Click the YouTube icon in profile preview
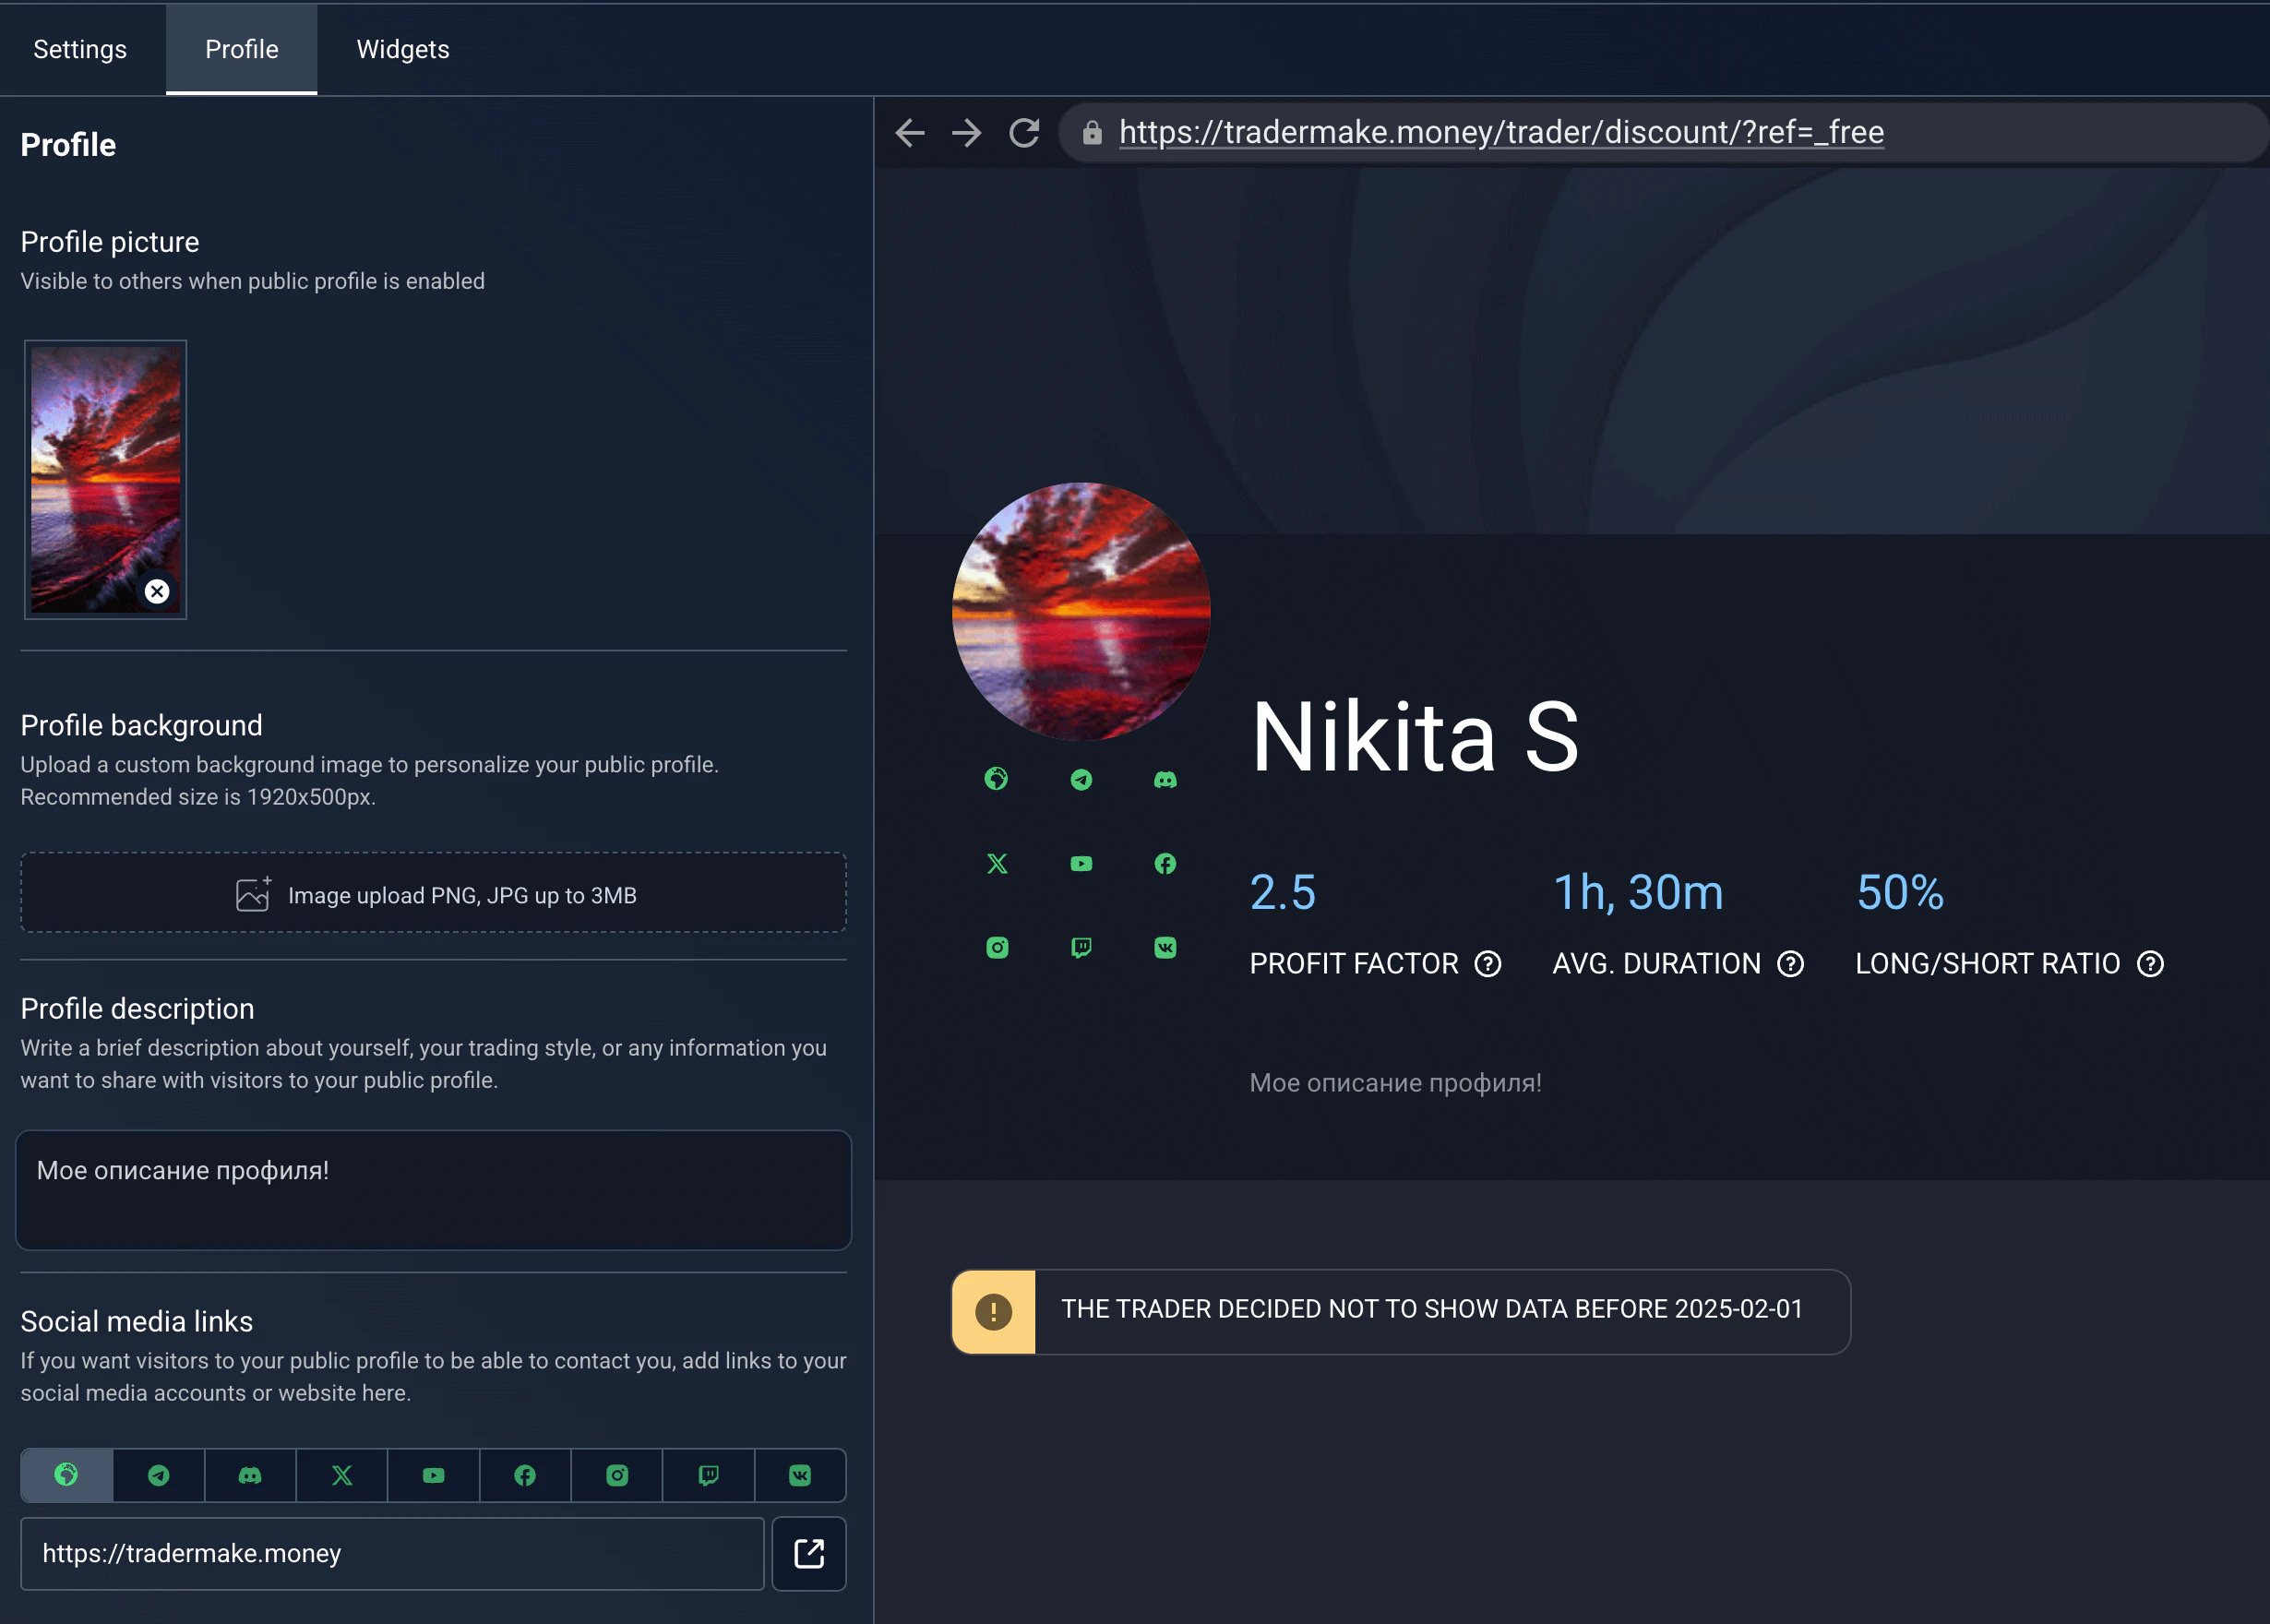The image size is (2270, 1624). pyautogui.click(x=1081, y=863)
